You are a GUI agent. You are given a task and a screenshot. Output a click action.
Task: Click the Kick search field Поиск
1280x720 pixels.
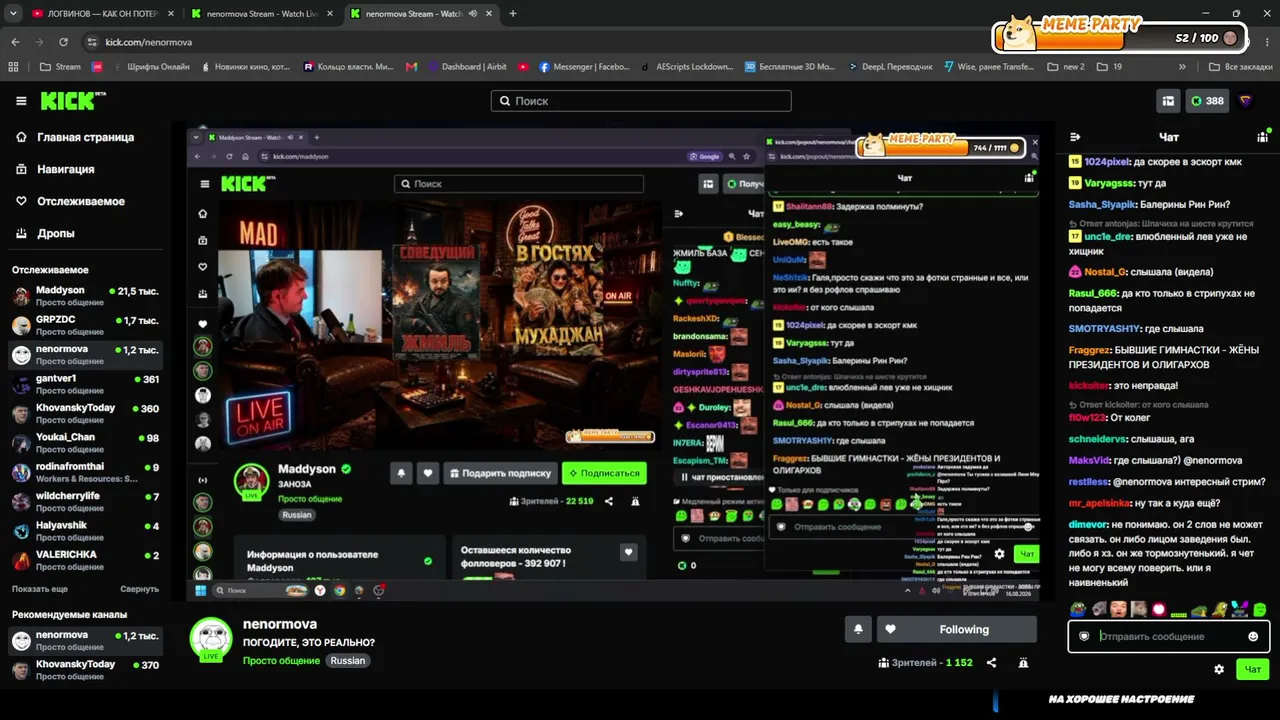(x=641, y=101)
